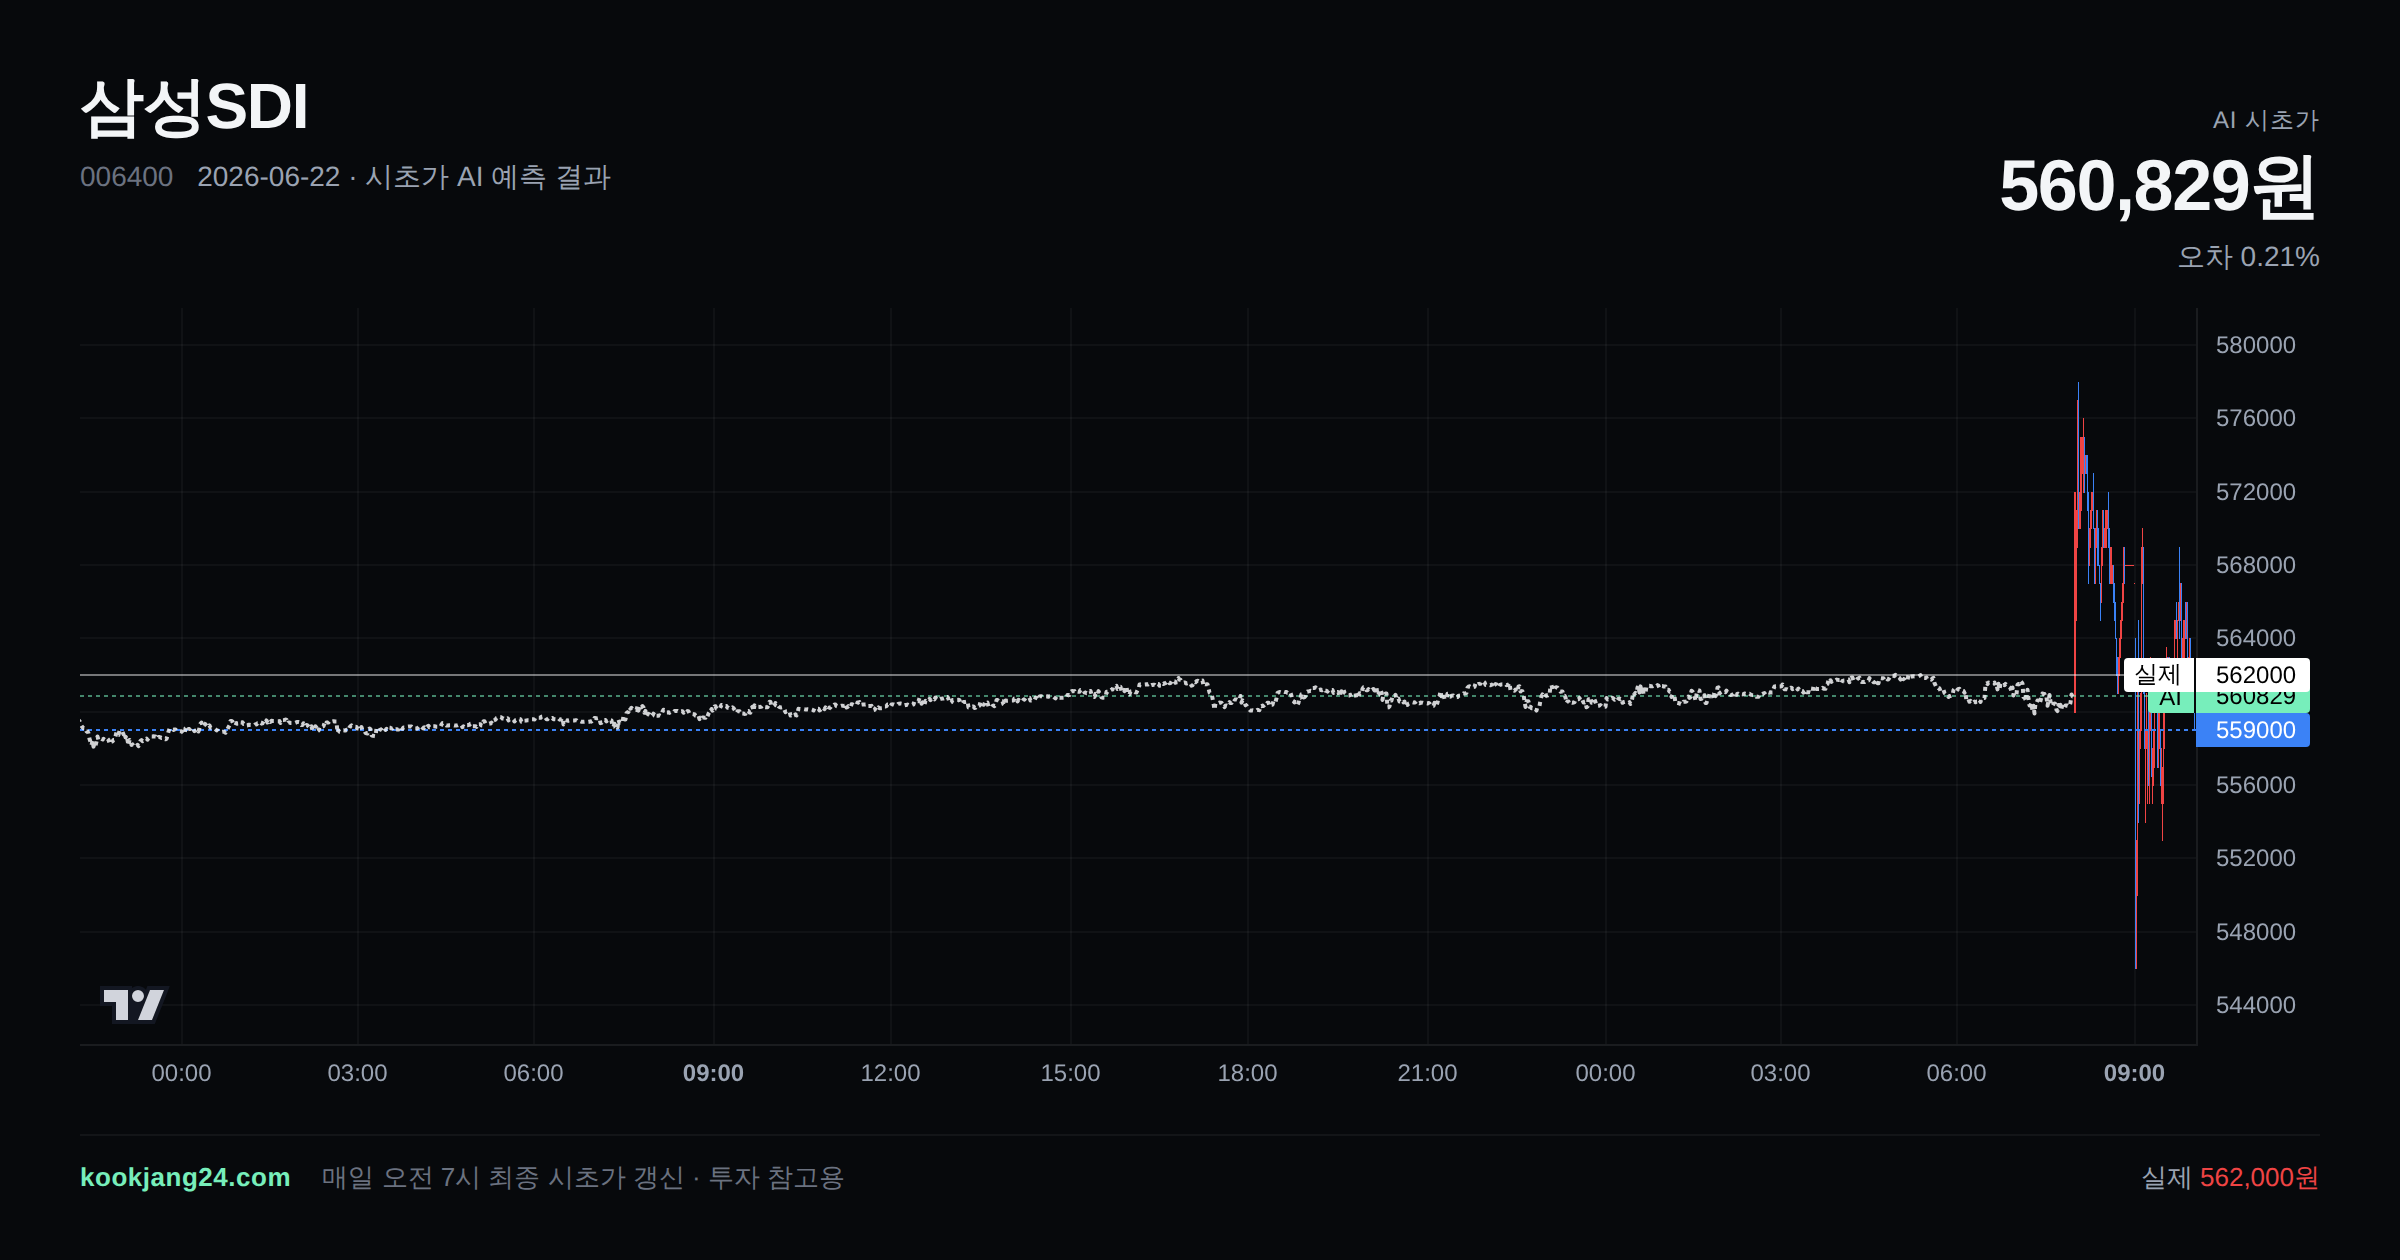Viewport: 2400px width, 1260px height.
Task: Click the TradingView logo icon
Action: [x=134, y=1004]
